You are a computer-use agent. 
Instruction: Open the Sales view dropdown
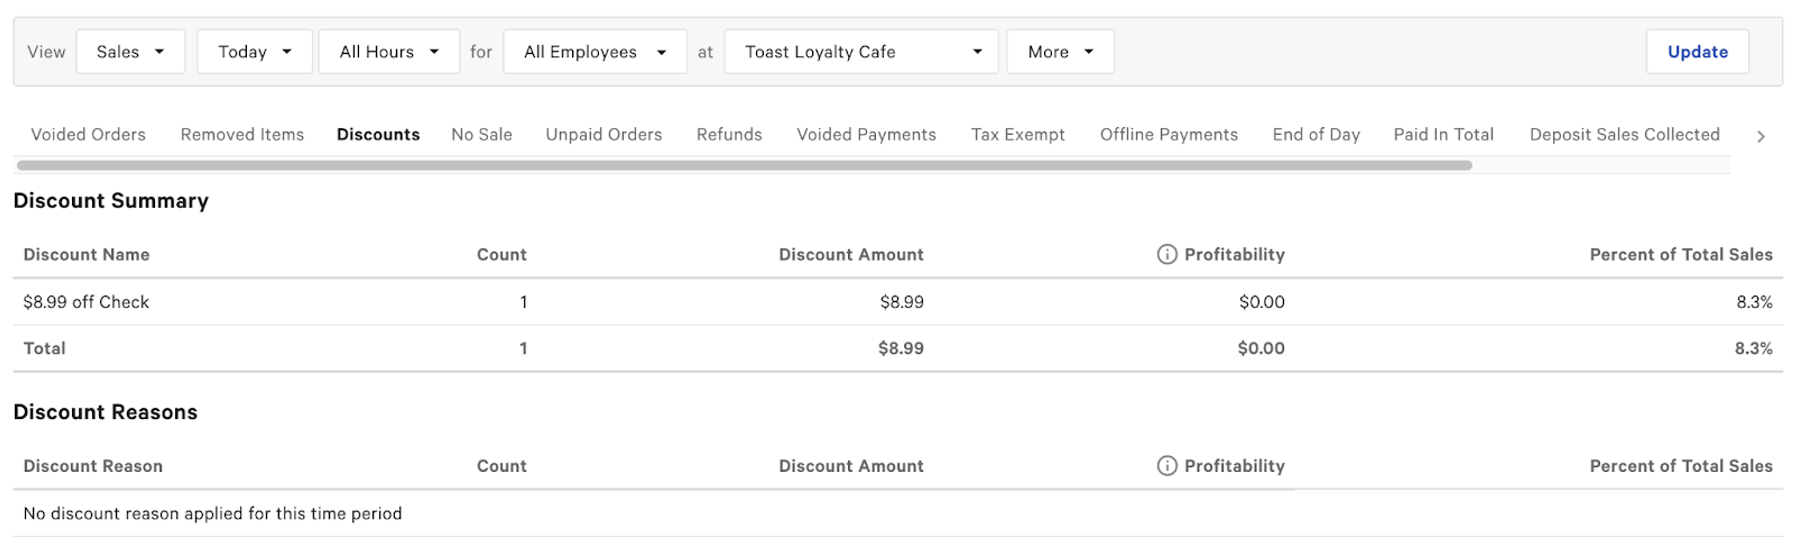pos(130,52)
